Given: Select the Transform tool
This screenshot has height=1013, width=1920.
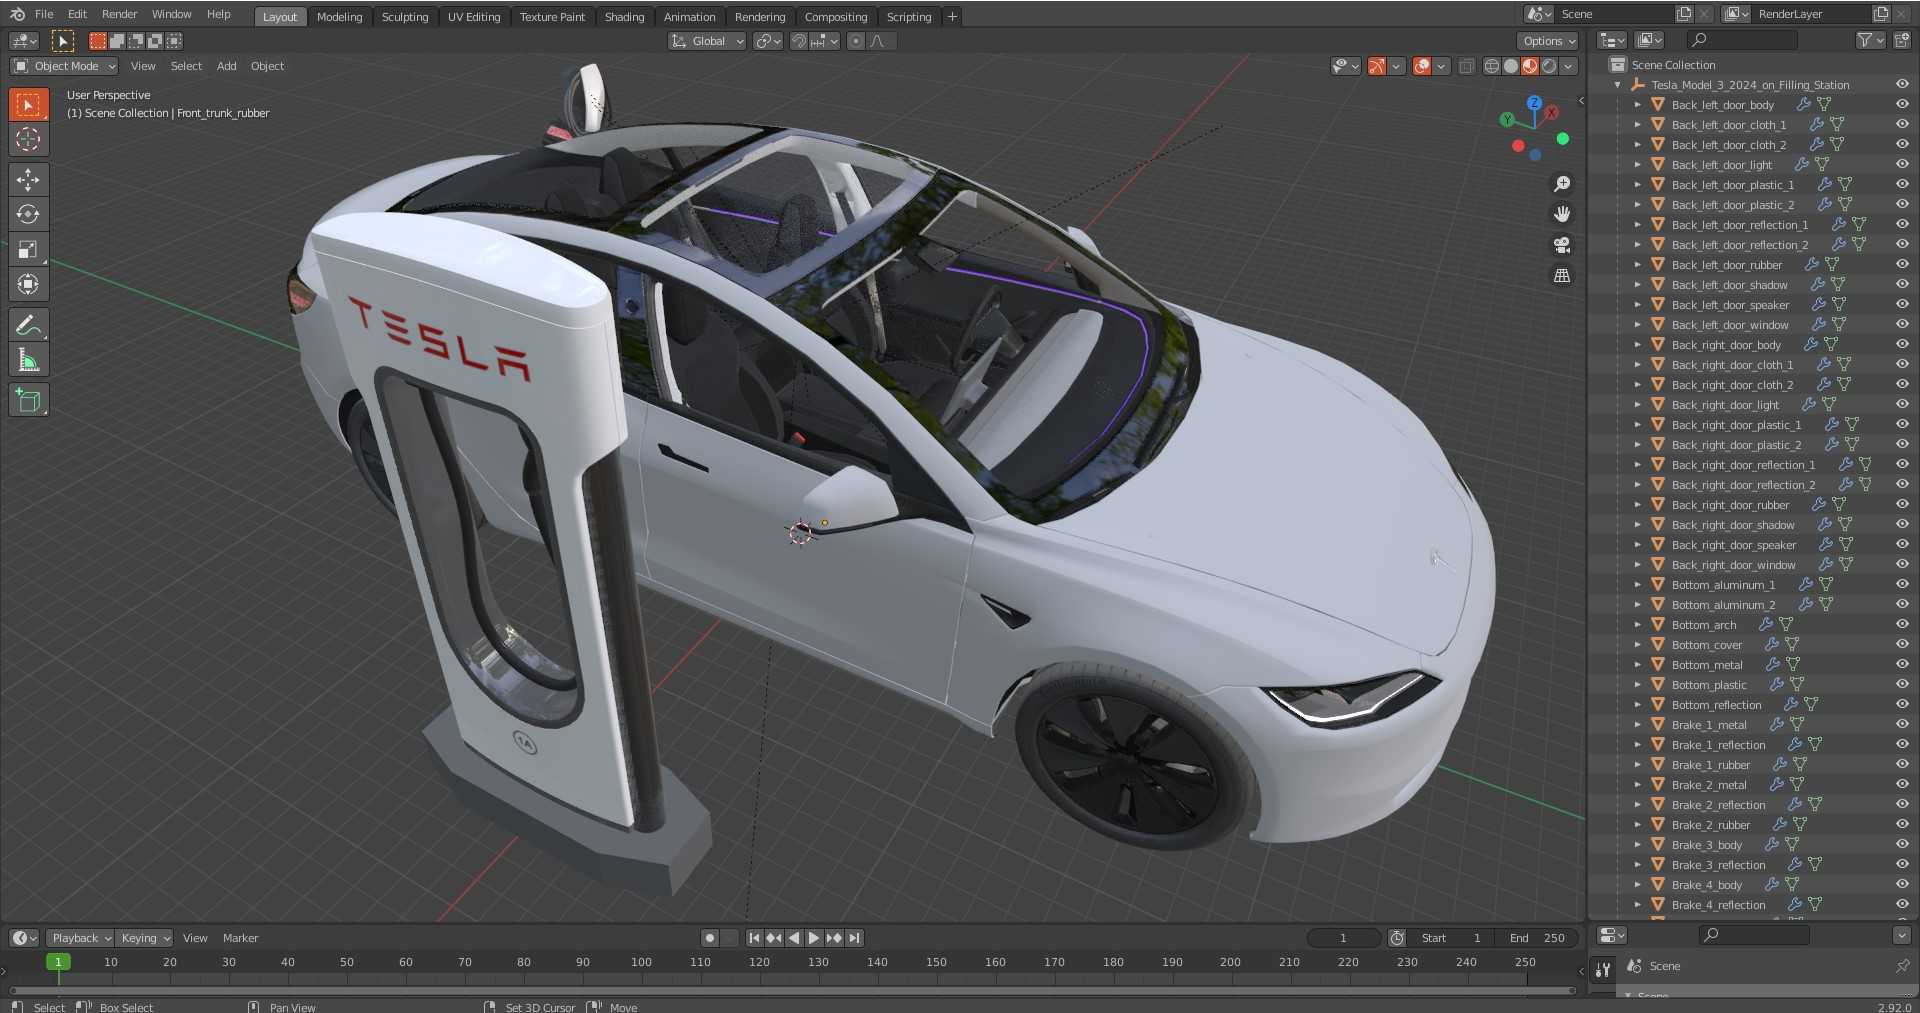Looking at the screenshot, I should coord(28,284).
